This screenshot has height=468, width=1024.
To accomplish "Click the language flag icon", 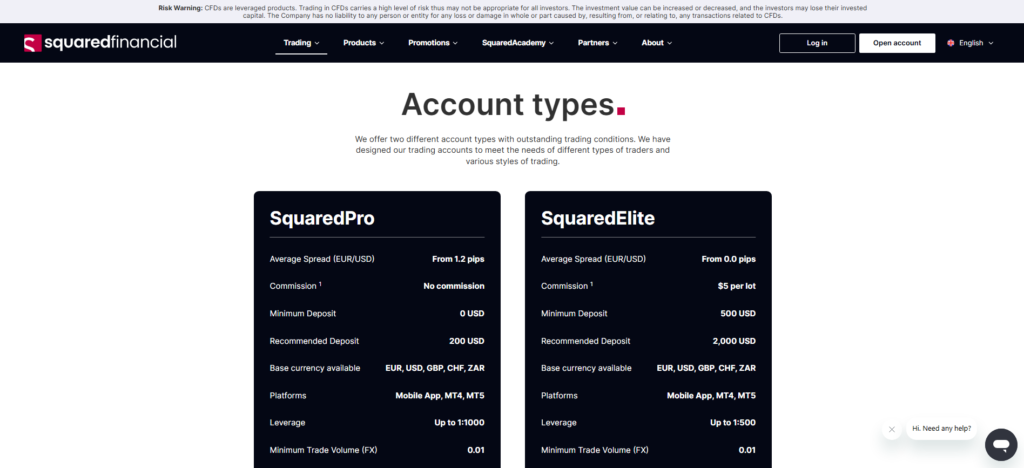I will [x=950, y=43].
